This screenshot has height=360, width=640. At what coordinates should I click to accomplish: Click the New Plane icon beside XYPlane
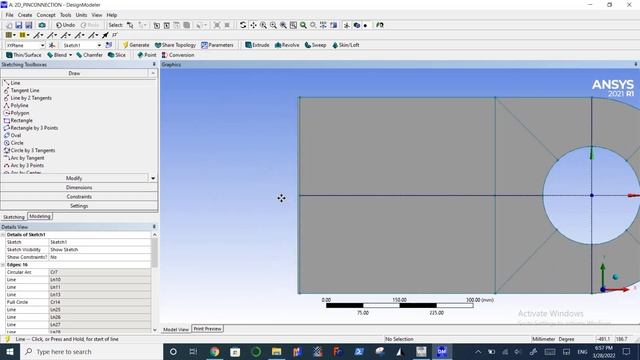pyautogui.click(x=52, y=45)
